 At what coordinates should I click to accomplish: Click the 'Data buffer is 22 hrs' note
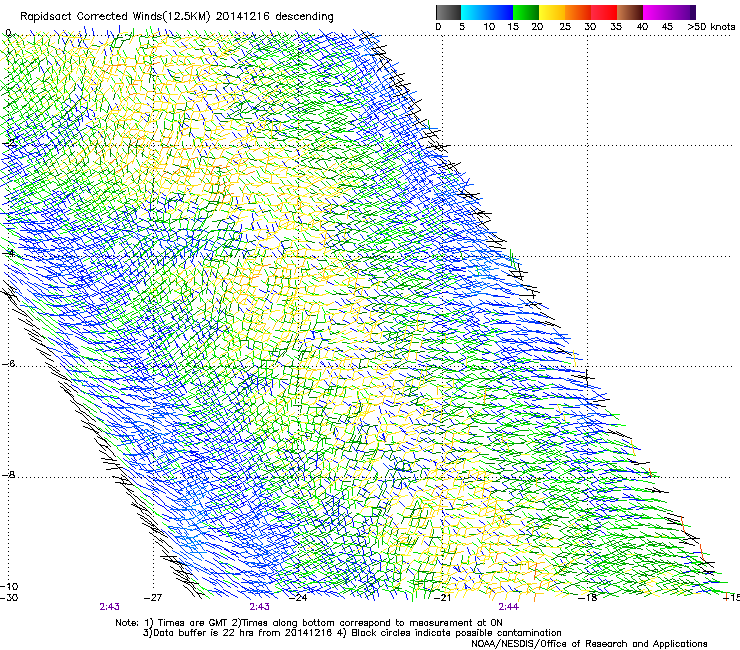coord(239,633)
